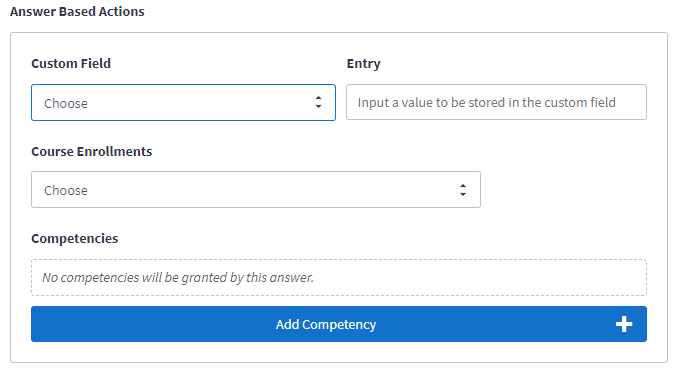Viewport: 673px width, 369px height.
Task: Focus the Entry value input field
Action: click(496, 102)
